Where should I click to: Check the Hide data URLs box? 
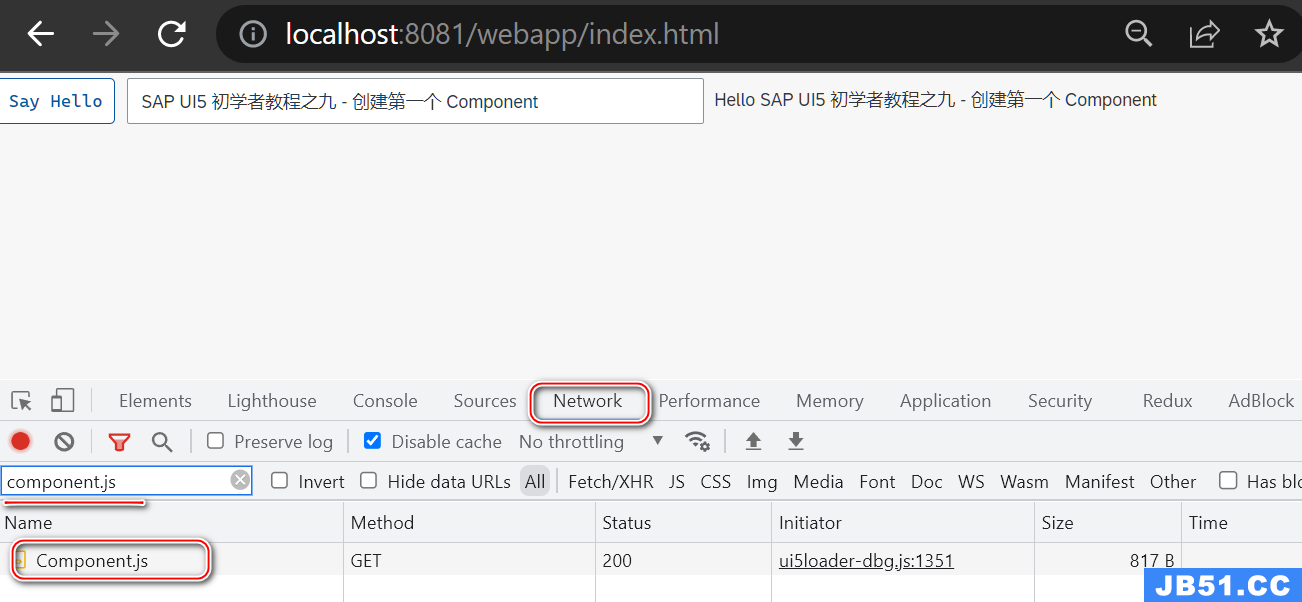[368, 481]
